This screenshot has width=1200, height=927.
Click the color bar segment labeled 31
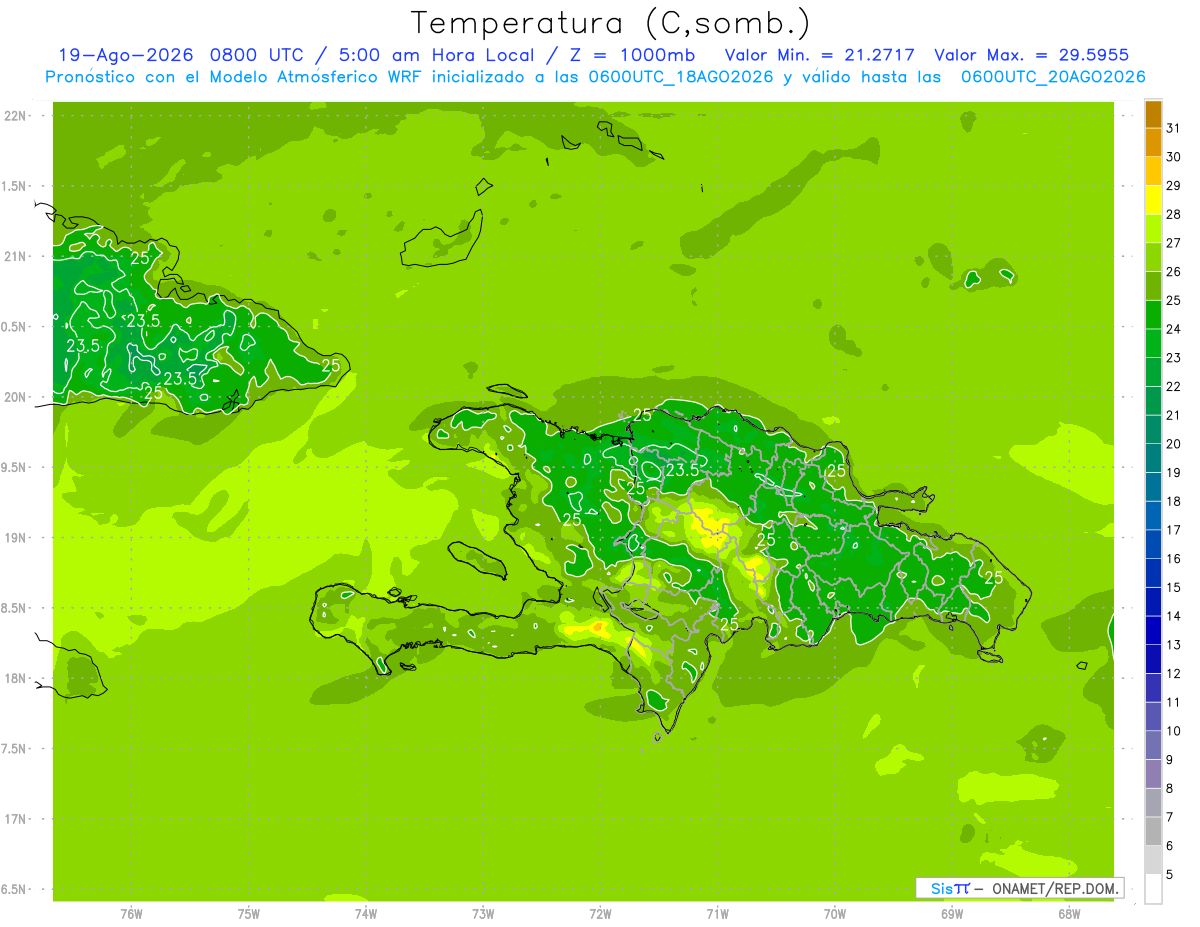pyautogui.click(x=1153, y=115)
